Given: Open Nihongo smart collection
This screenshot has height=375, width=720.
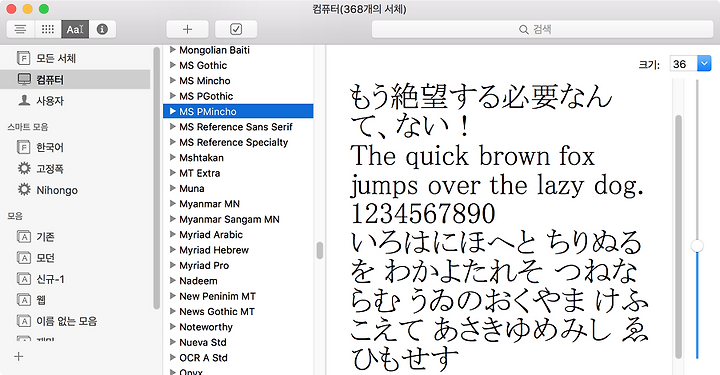Looking at the screenshot, I should (x=75, y=190).
